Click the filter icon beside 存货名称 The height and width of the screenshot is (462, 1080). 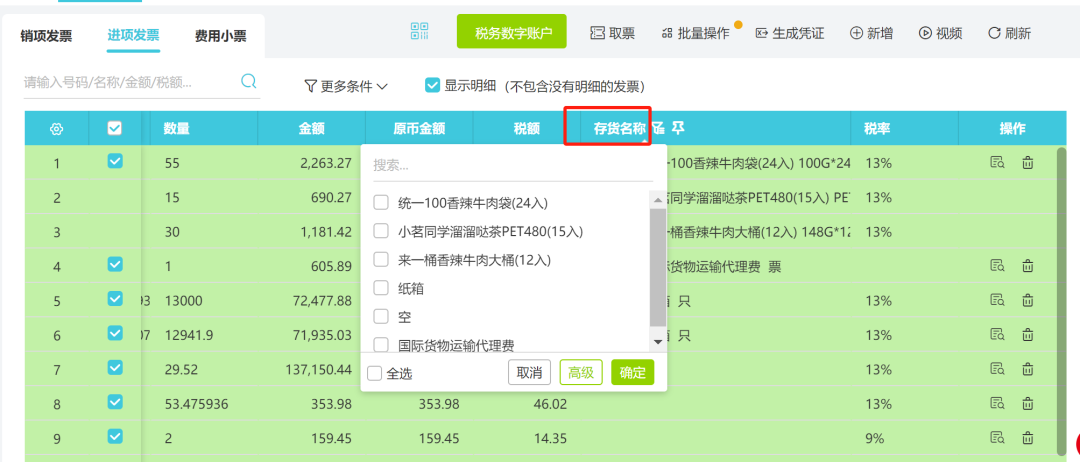(658, 128)
